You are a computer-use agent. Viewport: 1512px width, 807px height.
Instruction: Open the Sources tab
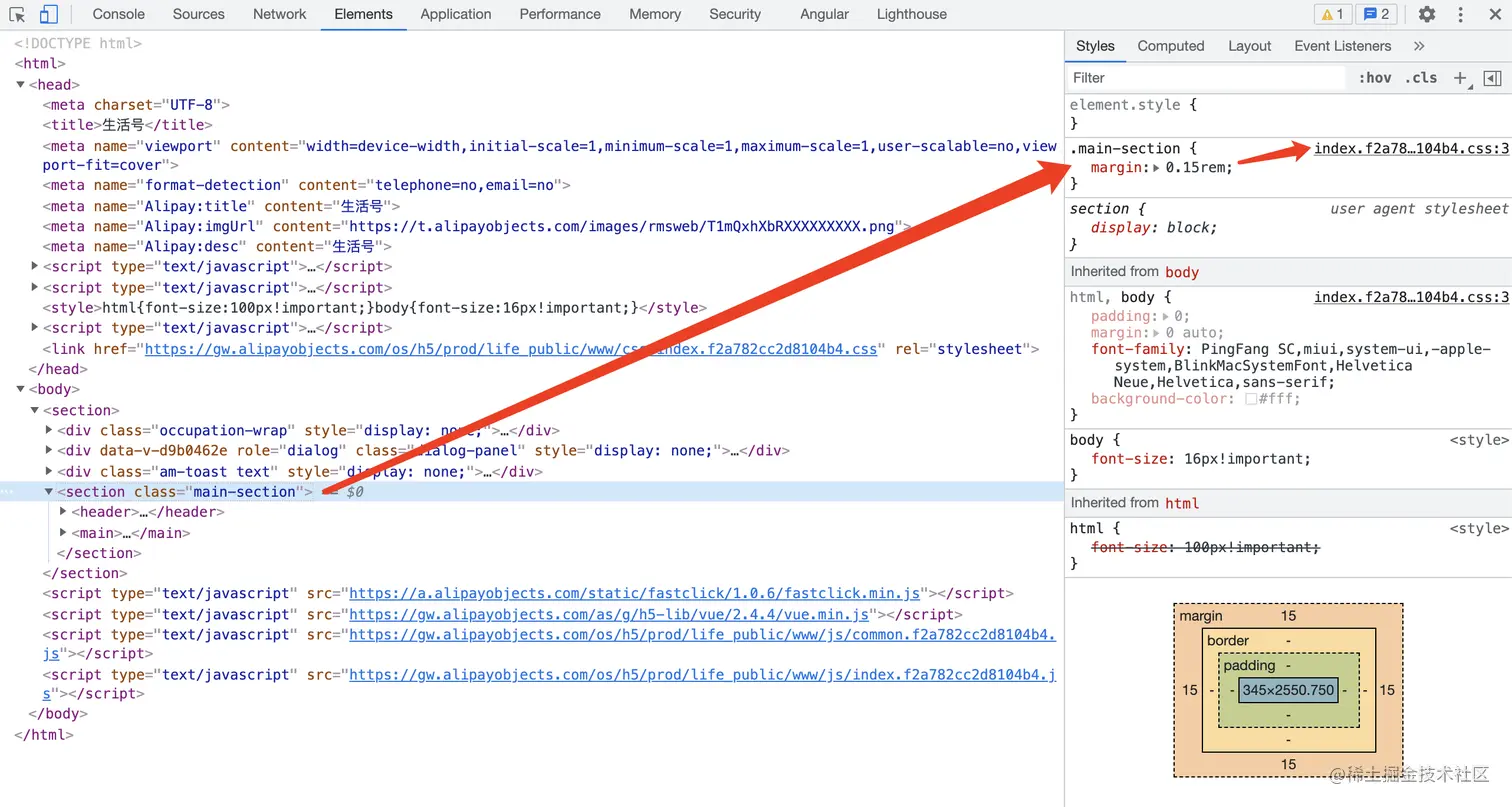point(199,14)
